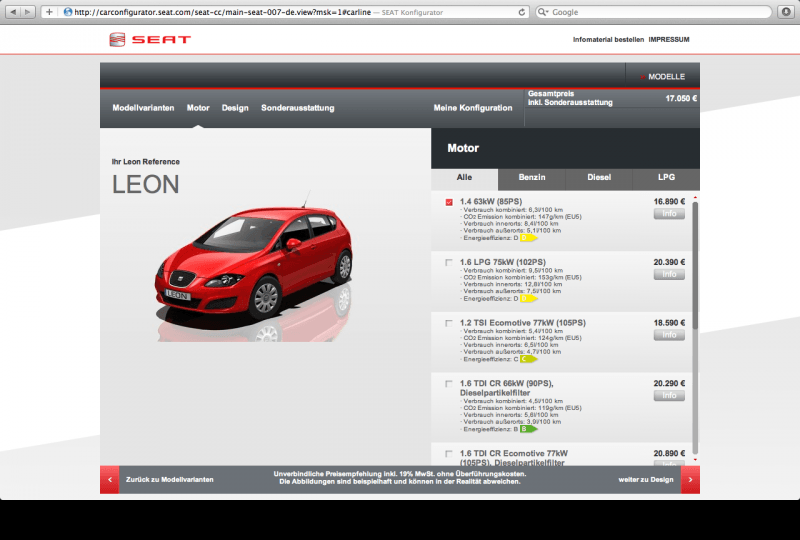The width and height of the screenshot is (800, 540).
Task: Click the red Leon car image
Action: pos(254,265)
